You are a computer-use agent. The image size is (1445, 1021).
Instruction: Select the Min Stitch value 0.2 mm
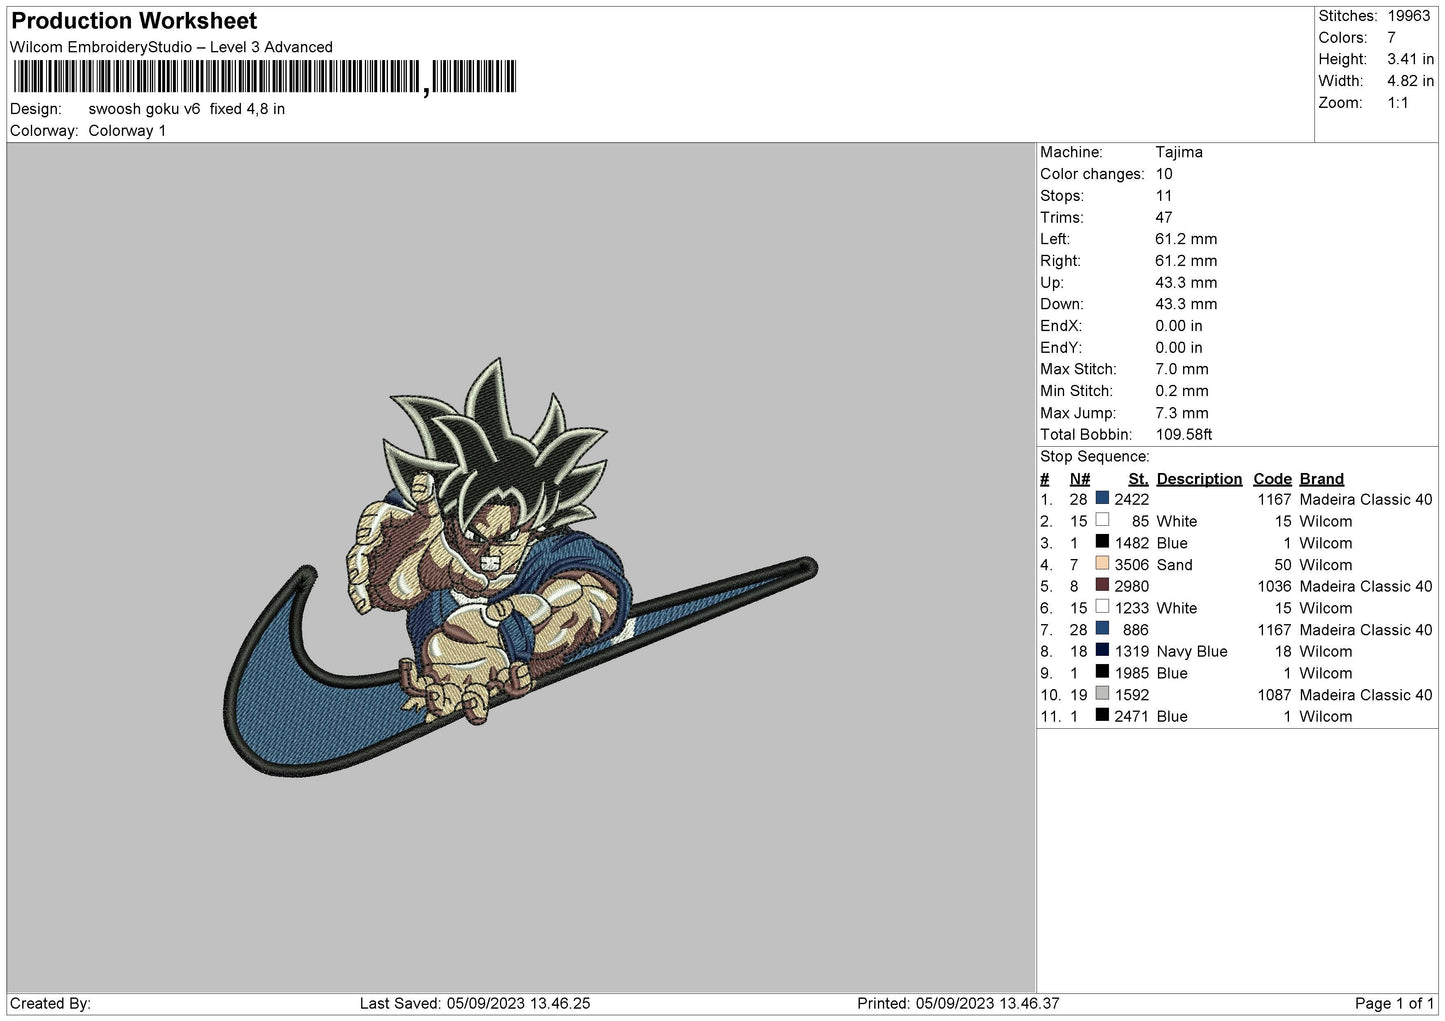click(1182, 391)
